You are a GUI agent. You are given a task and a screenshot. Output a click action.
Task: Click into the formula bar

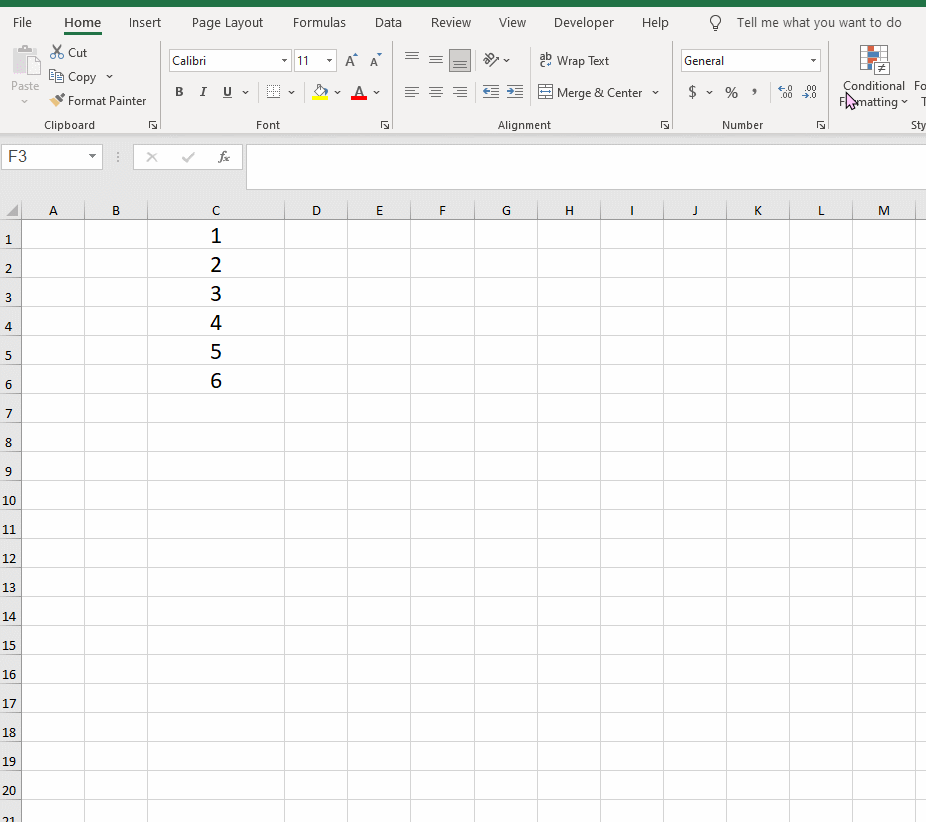coord(586,167)
